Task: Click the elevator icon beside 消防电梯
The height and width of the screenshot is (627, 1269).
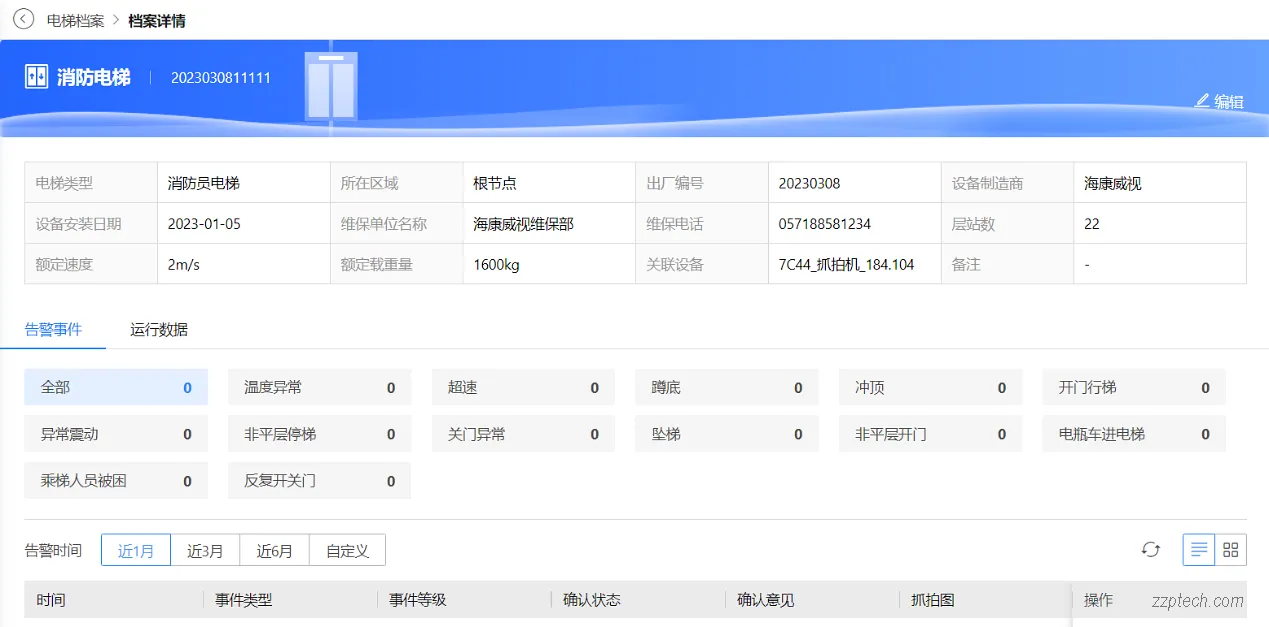Action: (x=34, y=77)
